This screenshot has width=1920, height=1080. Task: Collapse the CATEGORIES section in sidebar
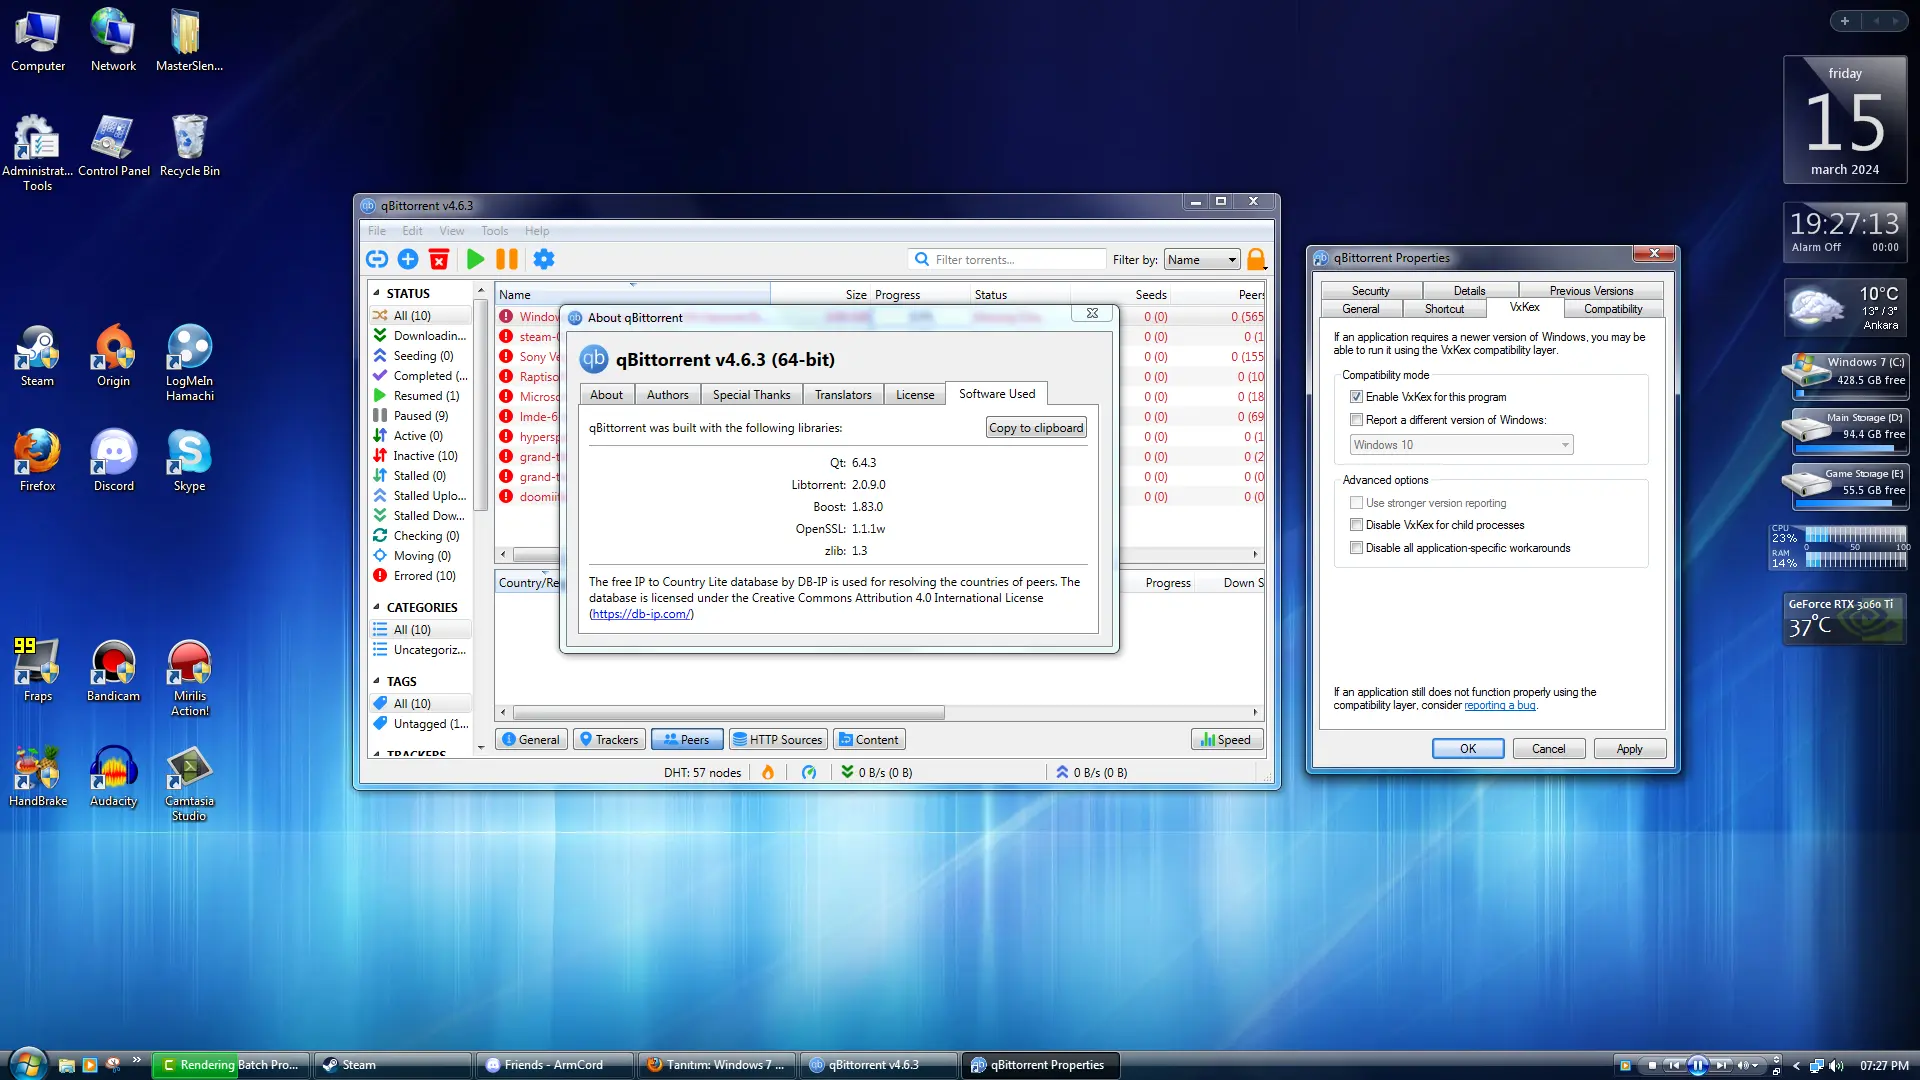tap(377, 607)
